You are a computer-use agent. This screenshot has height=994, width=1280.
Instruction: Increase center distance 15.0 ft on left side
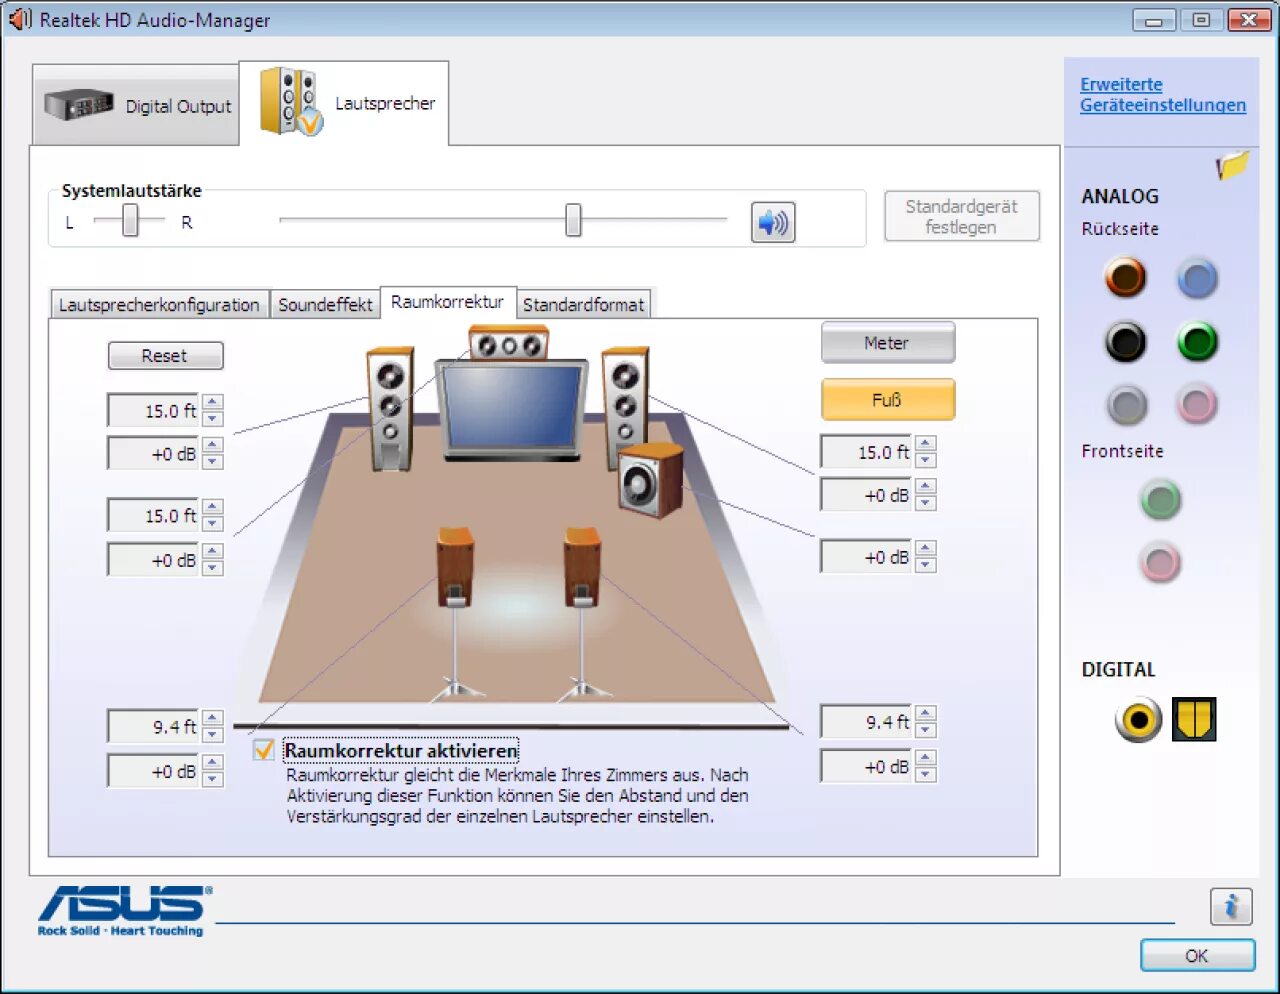coord(212,507)
